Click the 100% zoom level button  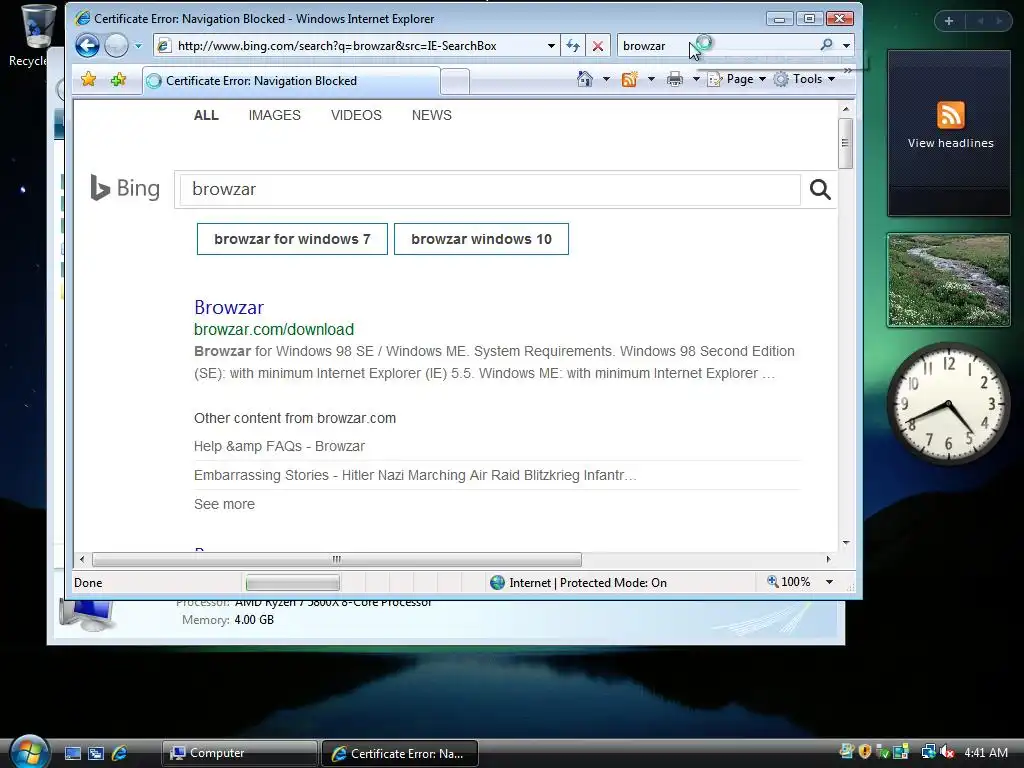[x=789, y=581]
